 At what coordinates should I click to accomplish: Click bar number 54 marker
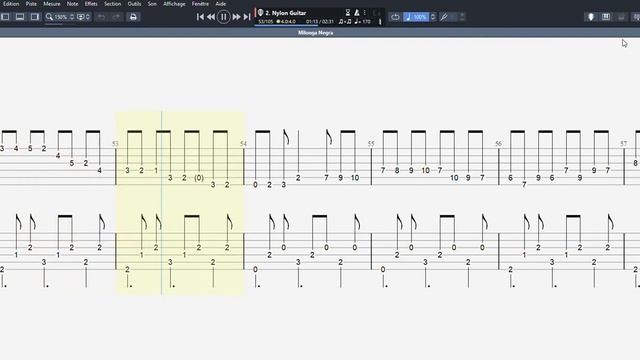point(244,144)
